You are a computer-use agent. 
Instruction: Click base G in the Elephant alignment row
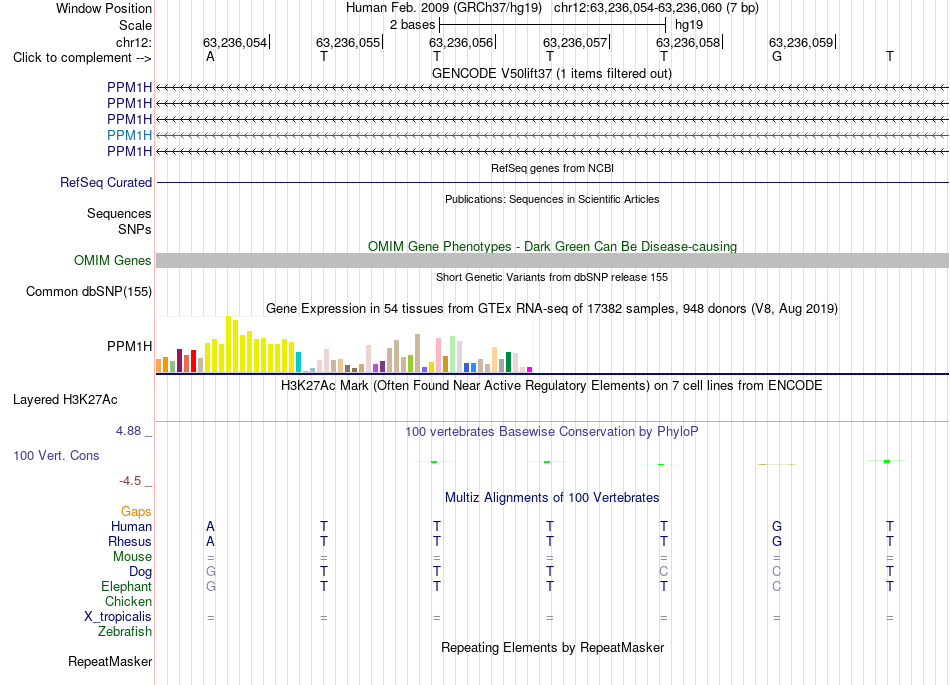pos(211,586)
